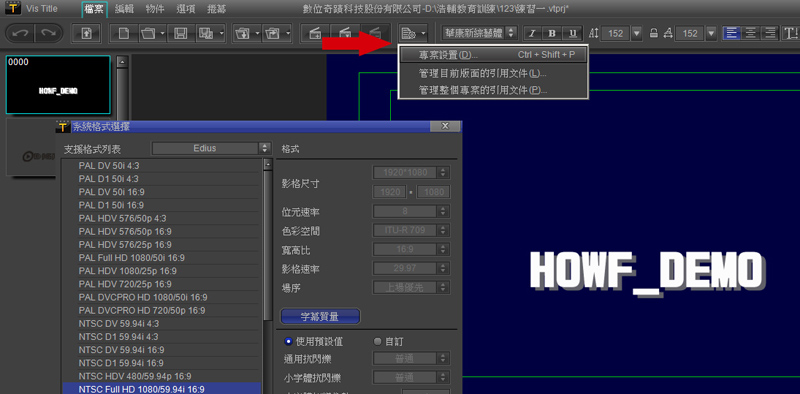Toggle underline text formatting
This screenshot has height=394, width=800.
point(572,34)
